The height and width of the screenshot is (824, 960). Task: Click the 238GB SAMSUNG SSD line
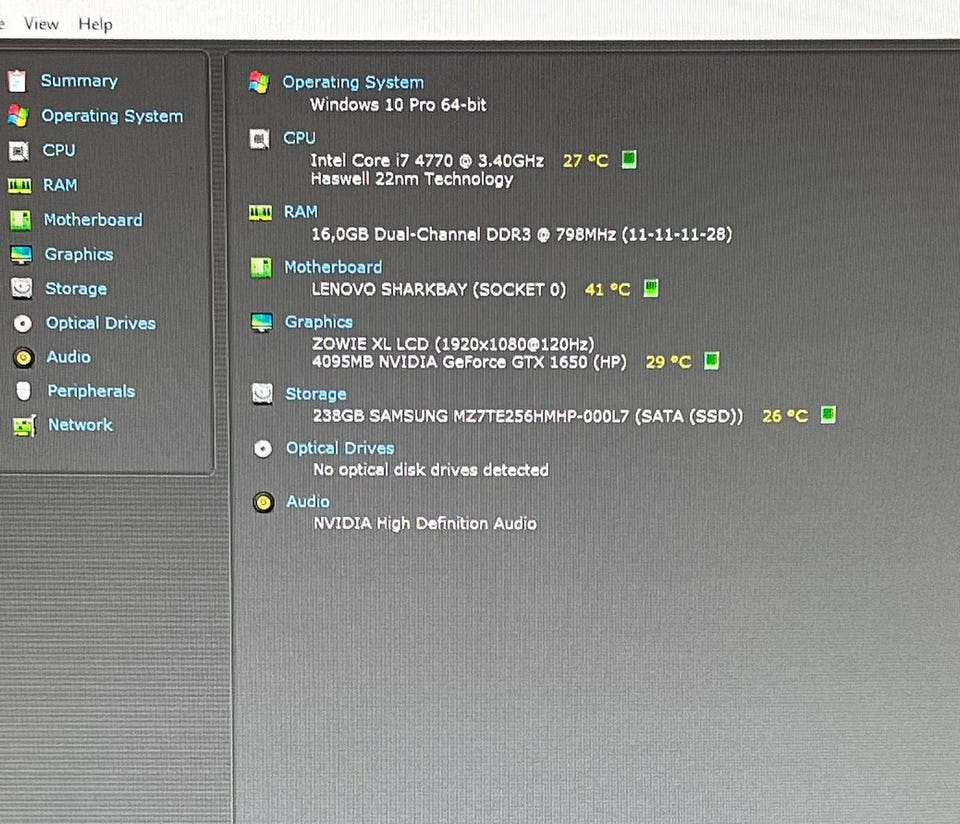point(528,416)
